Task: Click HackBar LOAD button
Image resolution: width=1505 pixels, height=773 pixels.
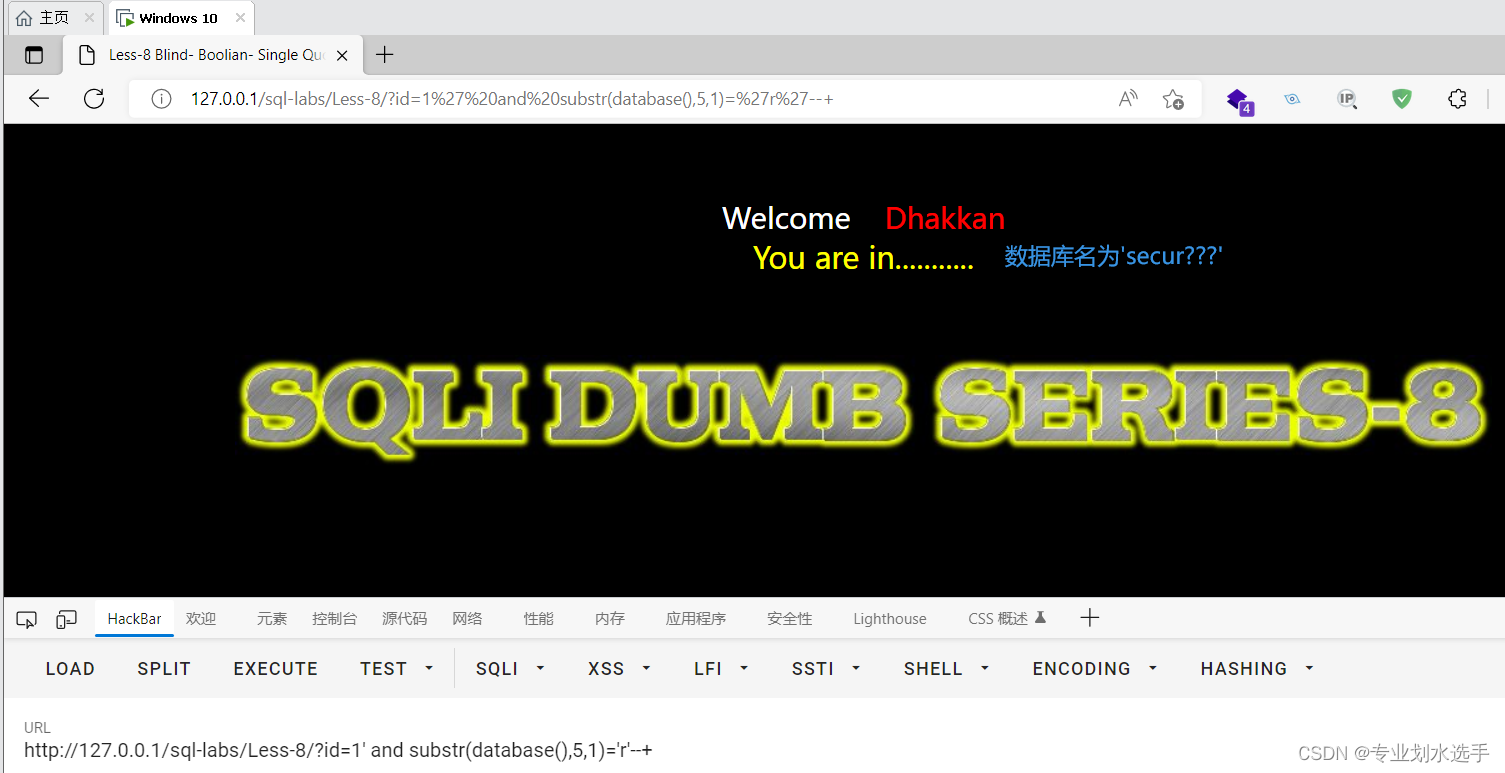Action: pos(70,669)
